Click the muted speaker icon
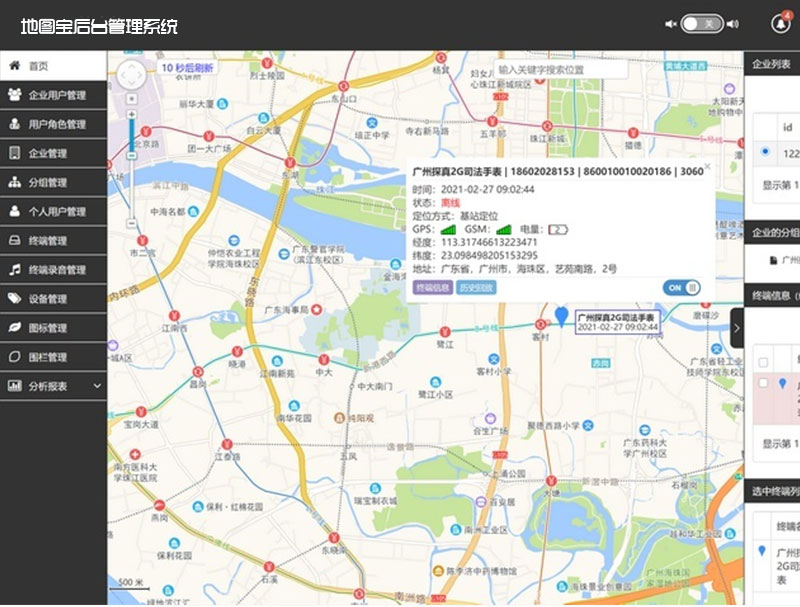800x607 pixels. (x=670, y=24)
